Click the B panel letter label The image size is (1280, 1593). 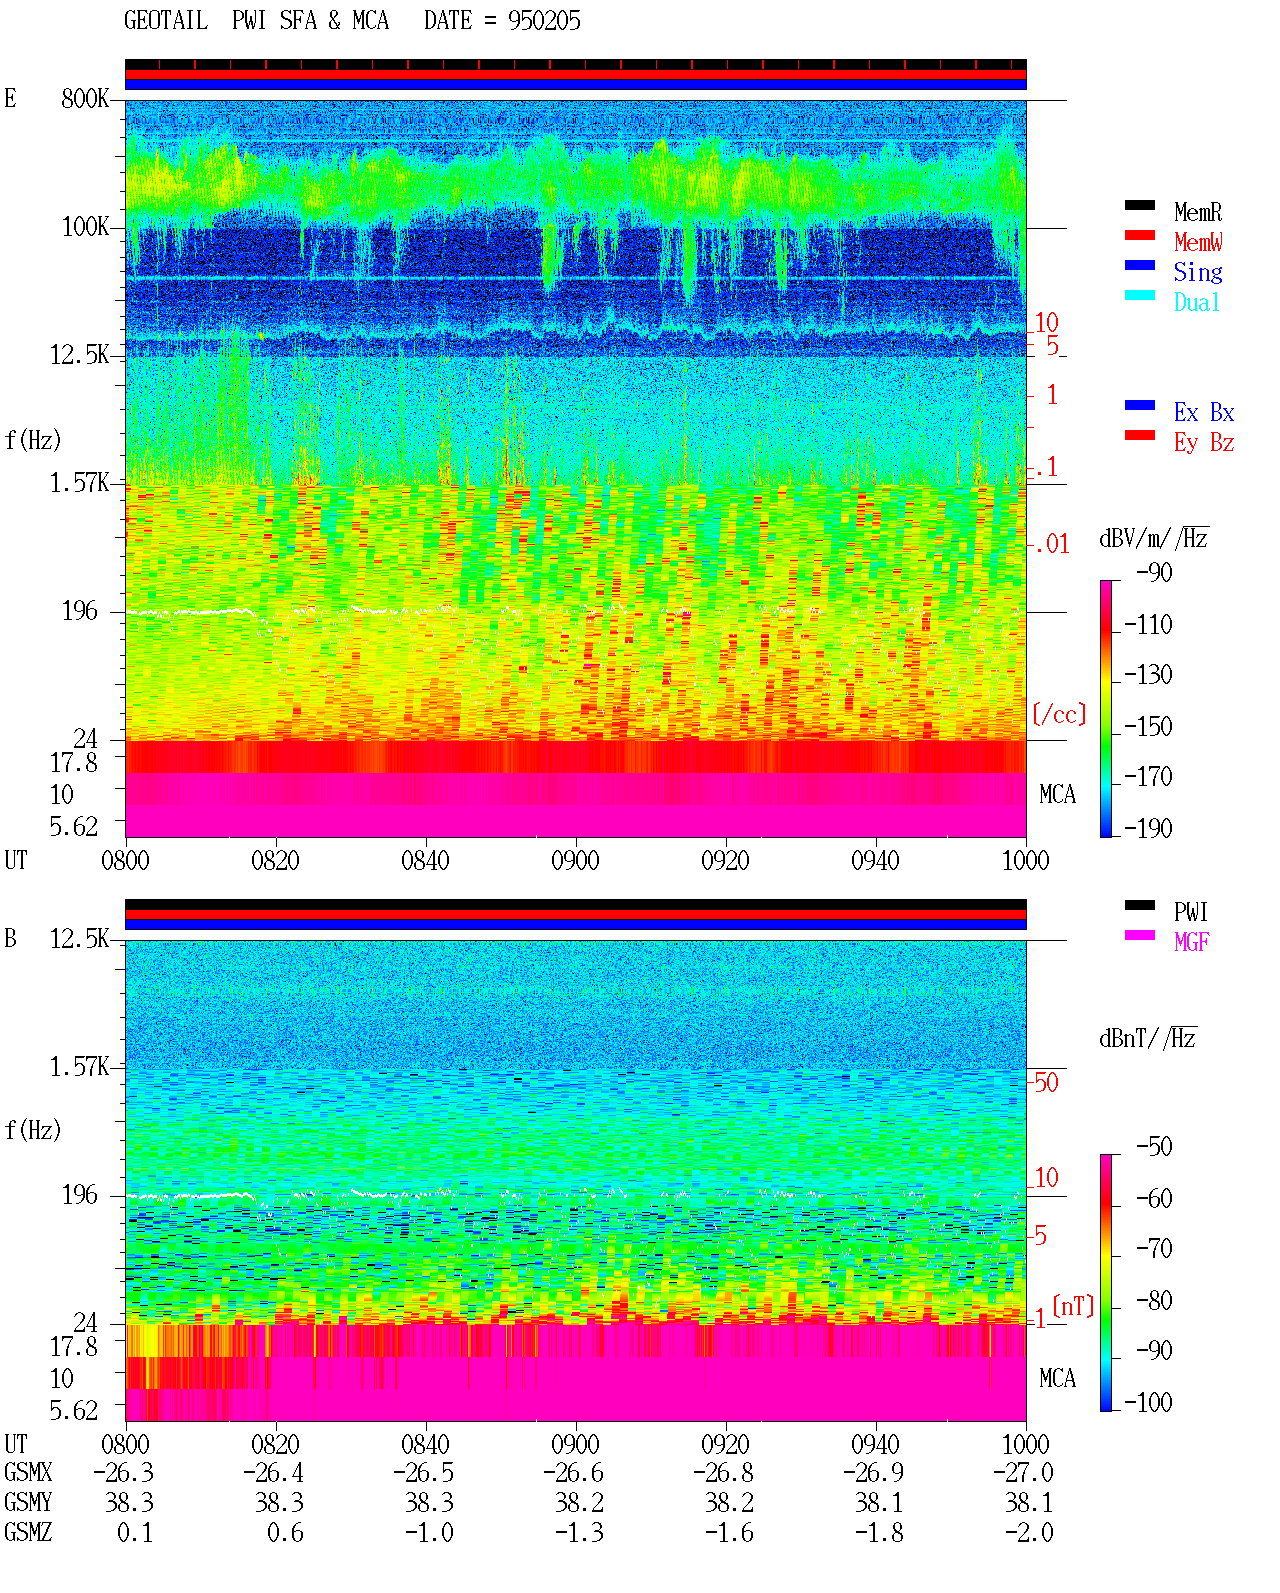coord(10,939)
